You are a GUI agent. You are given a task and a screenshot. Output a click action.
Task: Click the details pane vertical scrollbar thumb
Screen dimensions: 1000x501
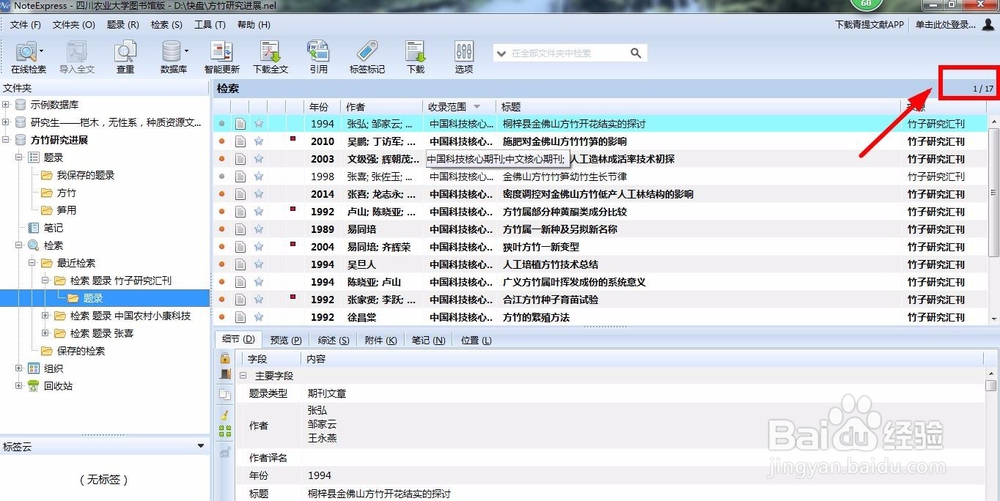point(990,385)
